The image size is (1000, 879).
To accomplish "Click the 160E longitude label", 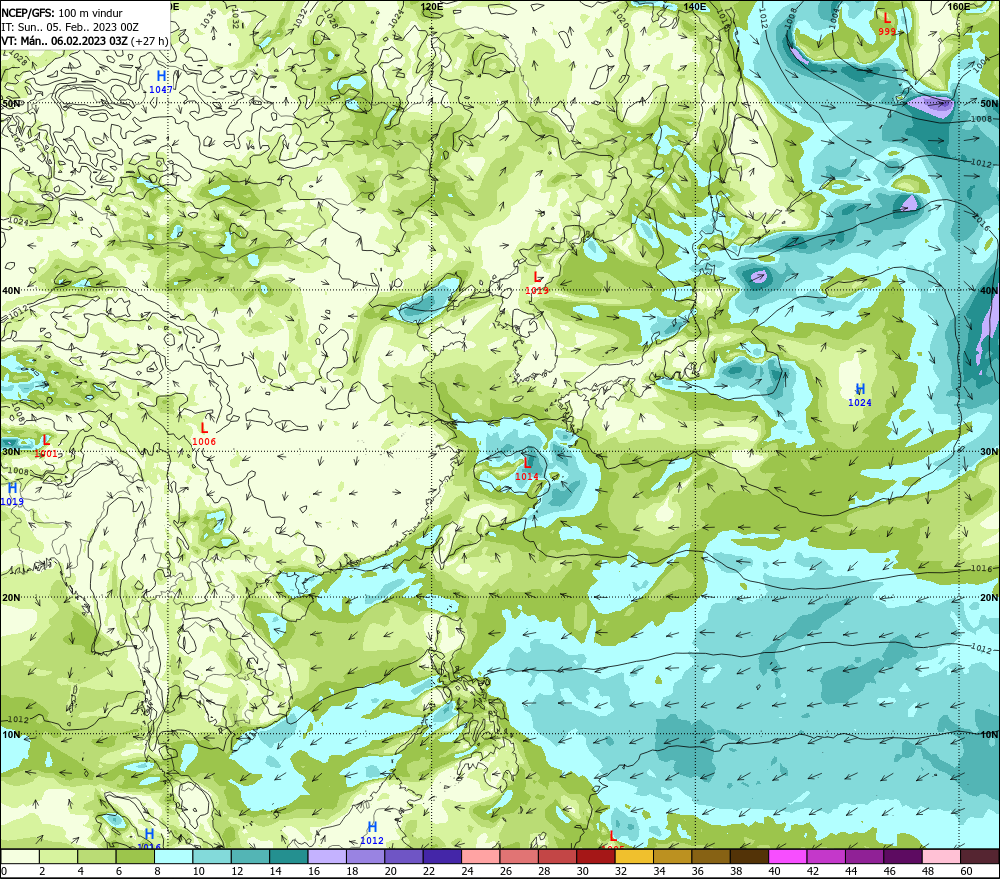I will (x=959, y=6).
